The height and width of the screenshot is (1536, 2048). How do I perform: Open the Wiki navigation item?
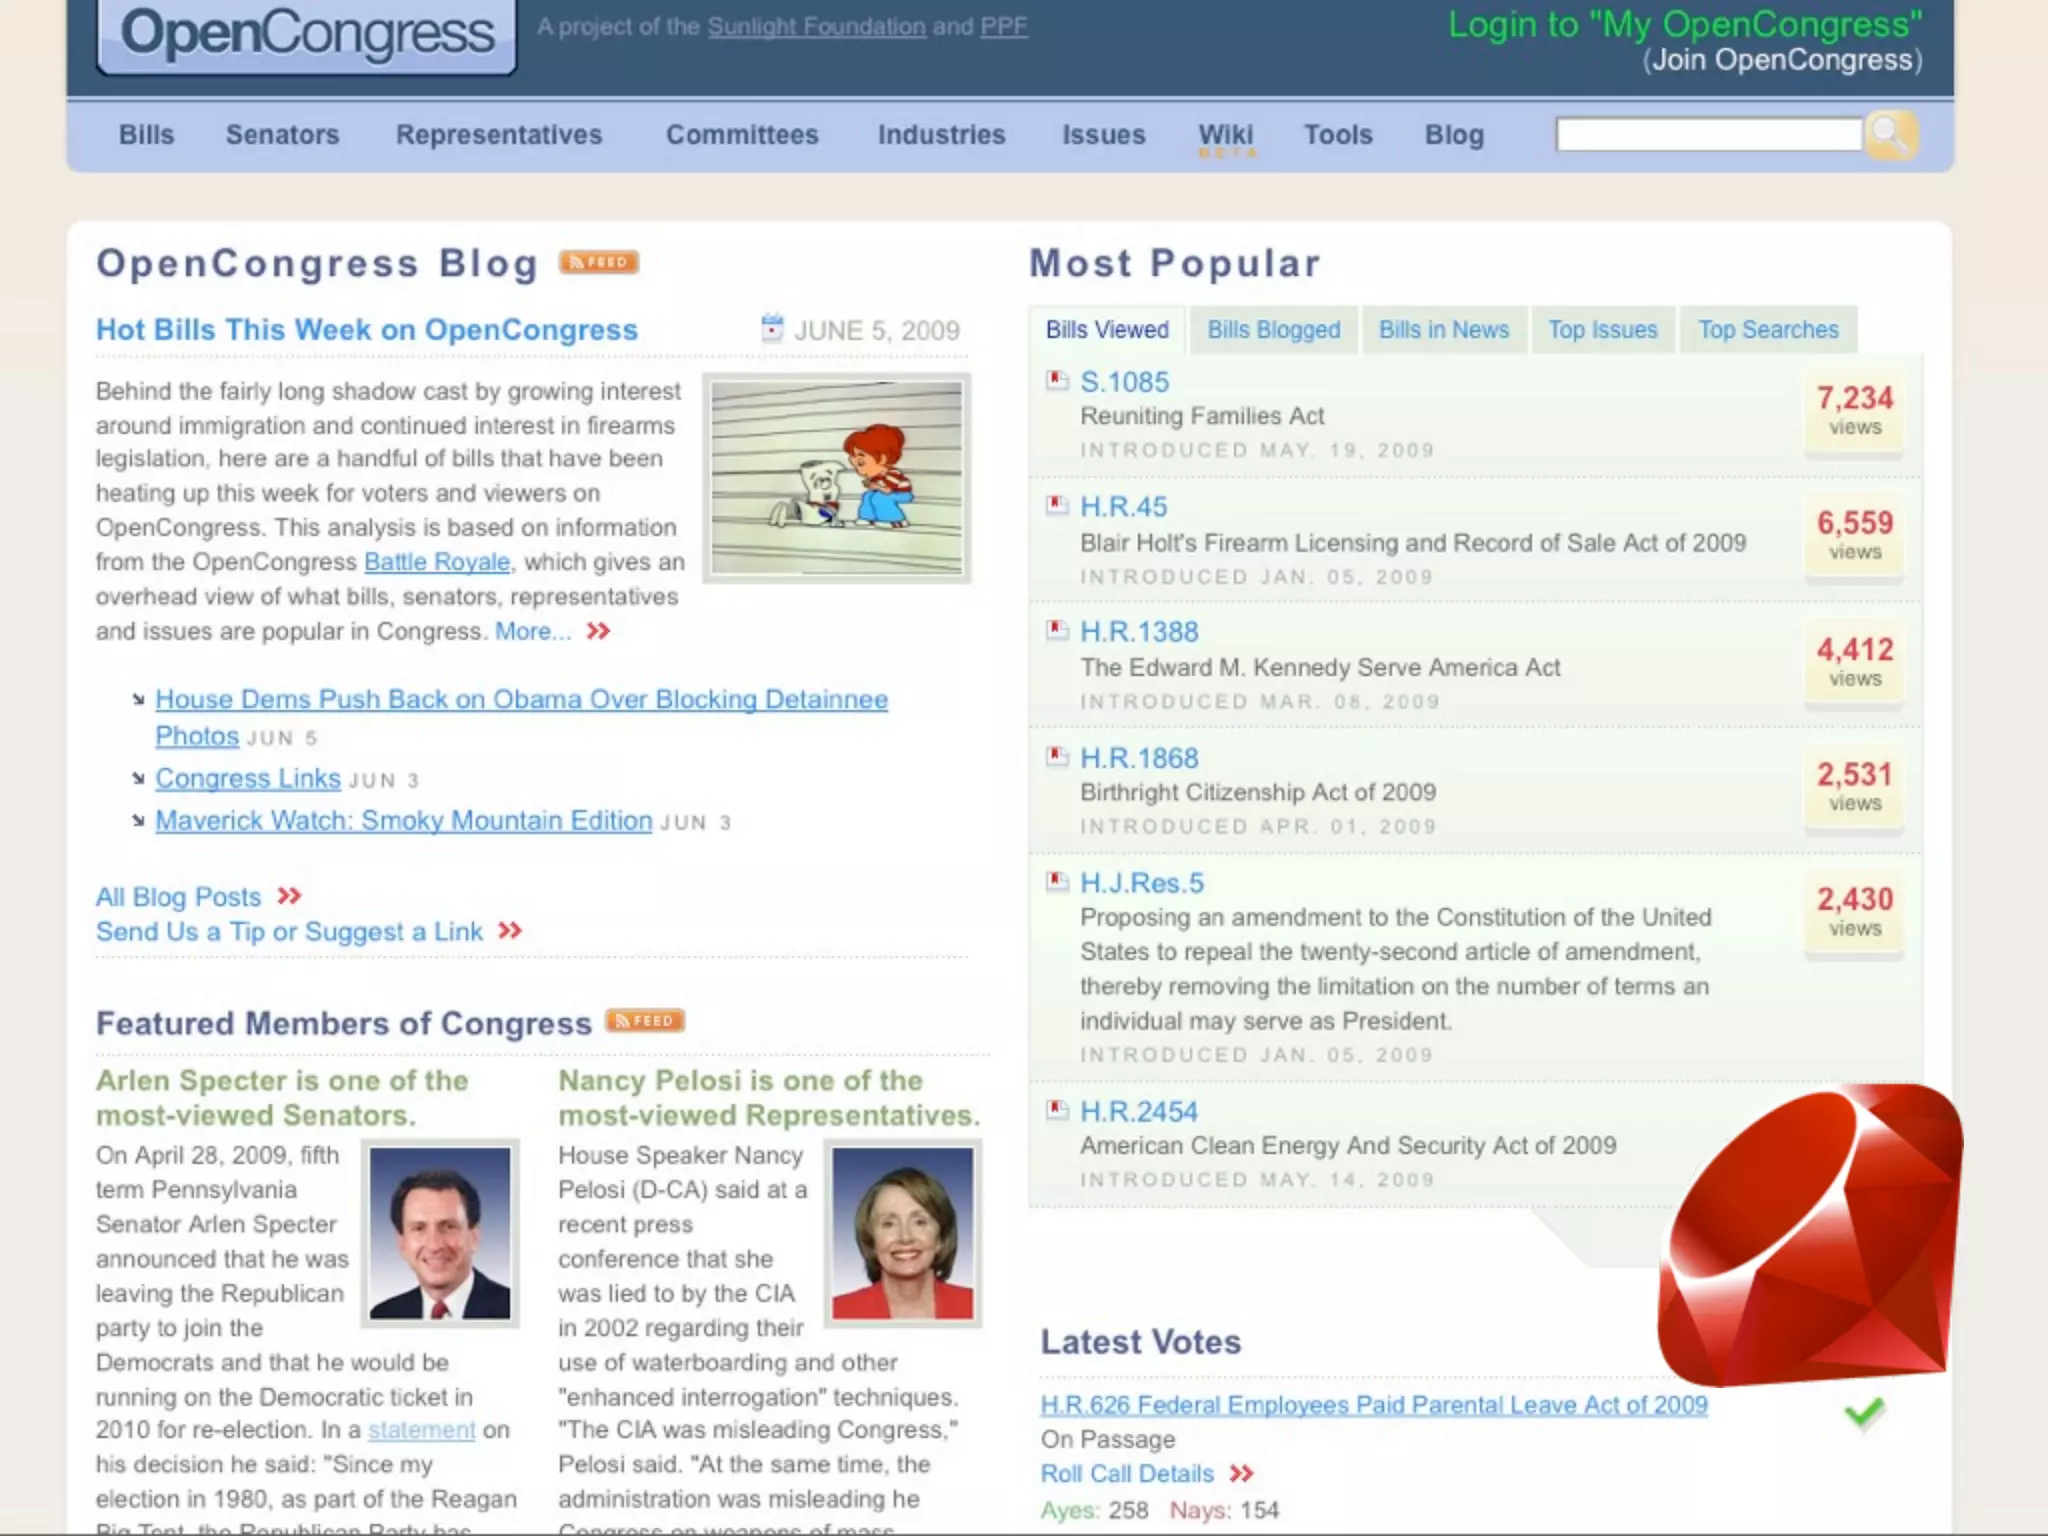[x=1225, y=135]
